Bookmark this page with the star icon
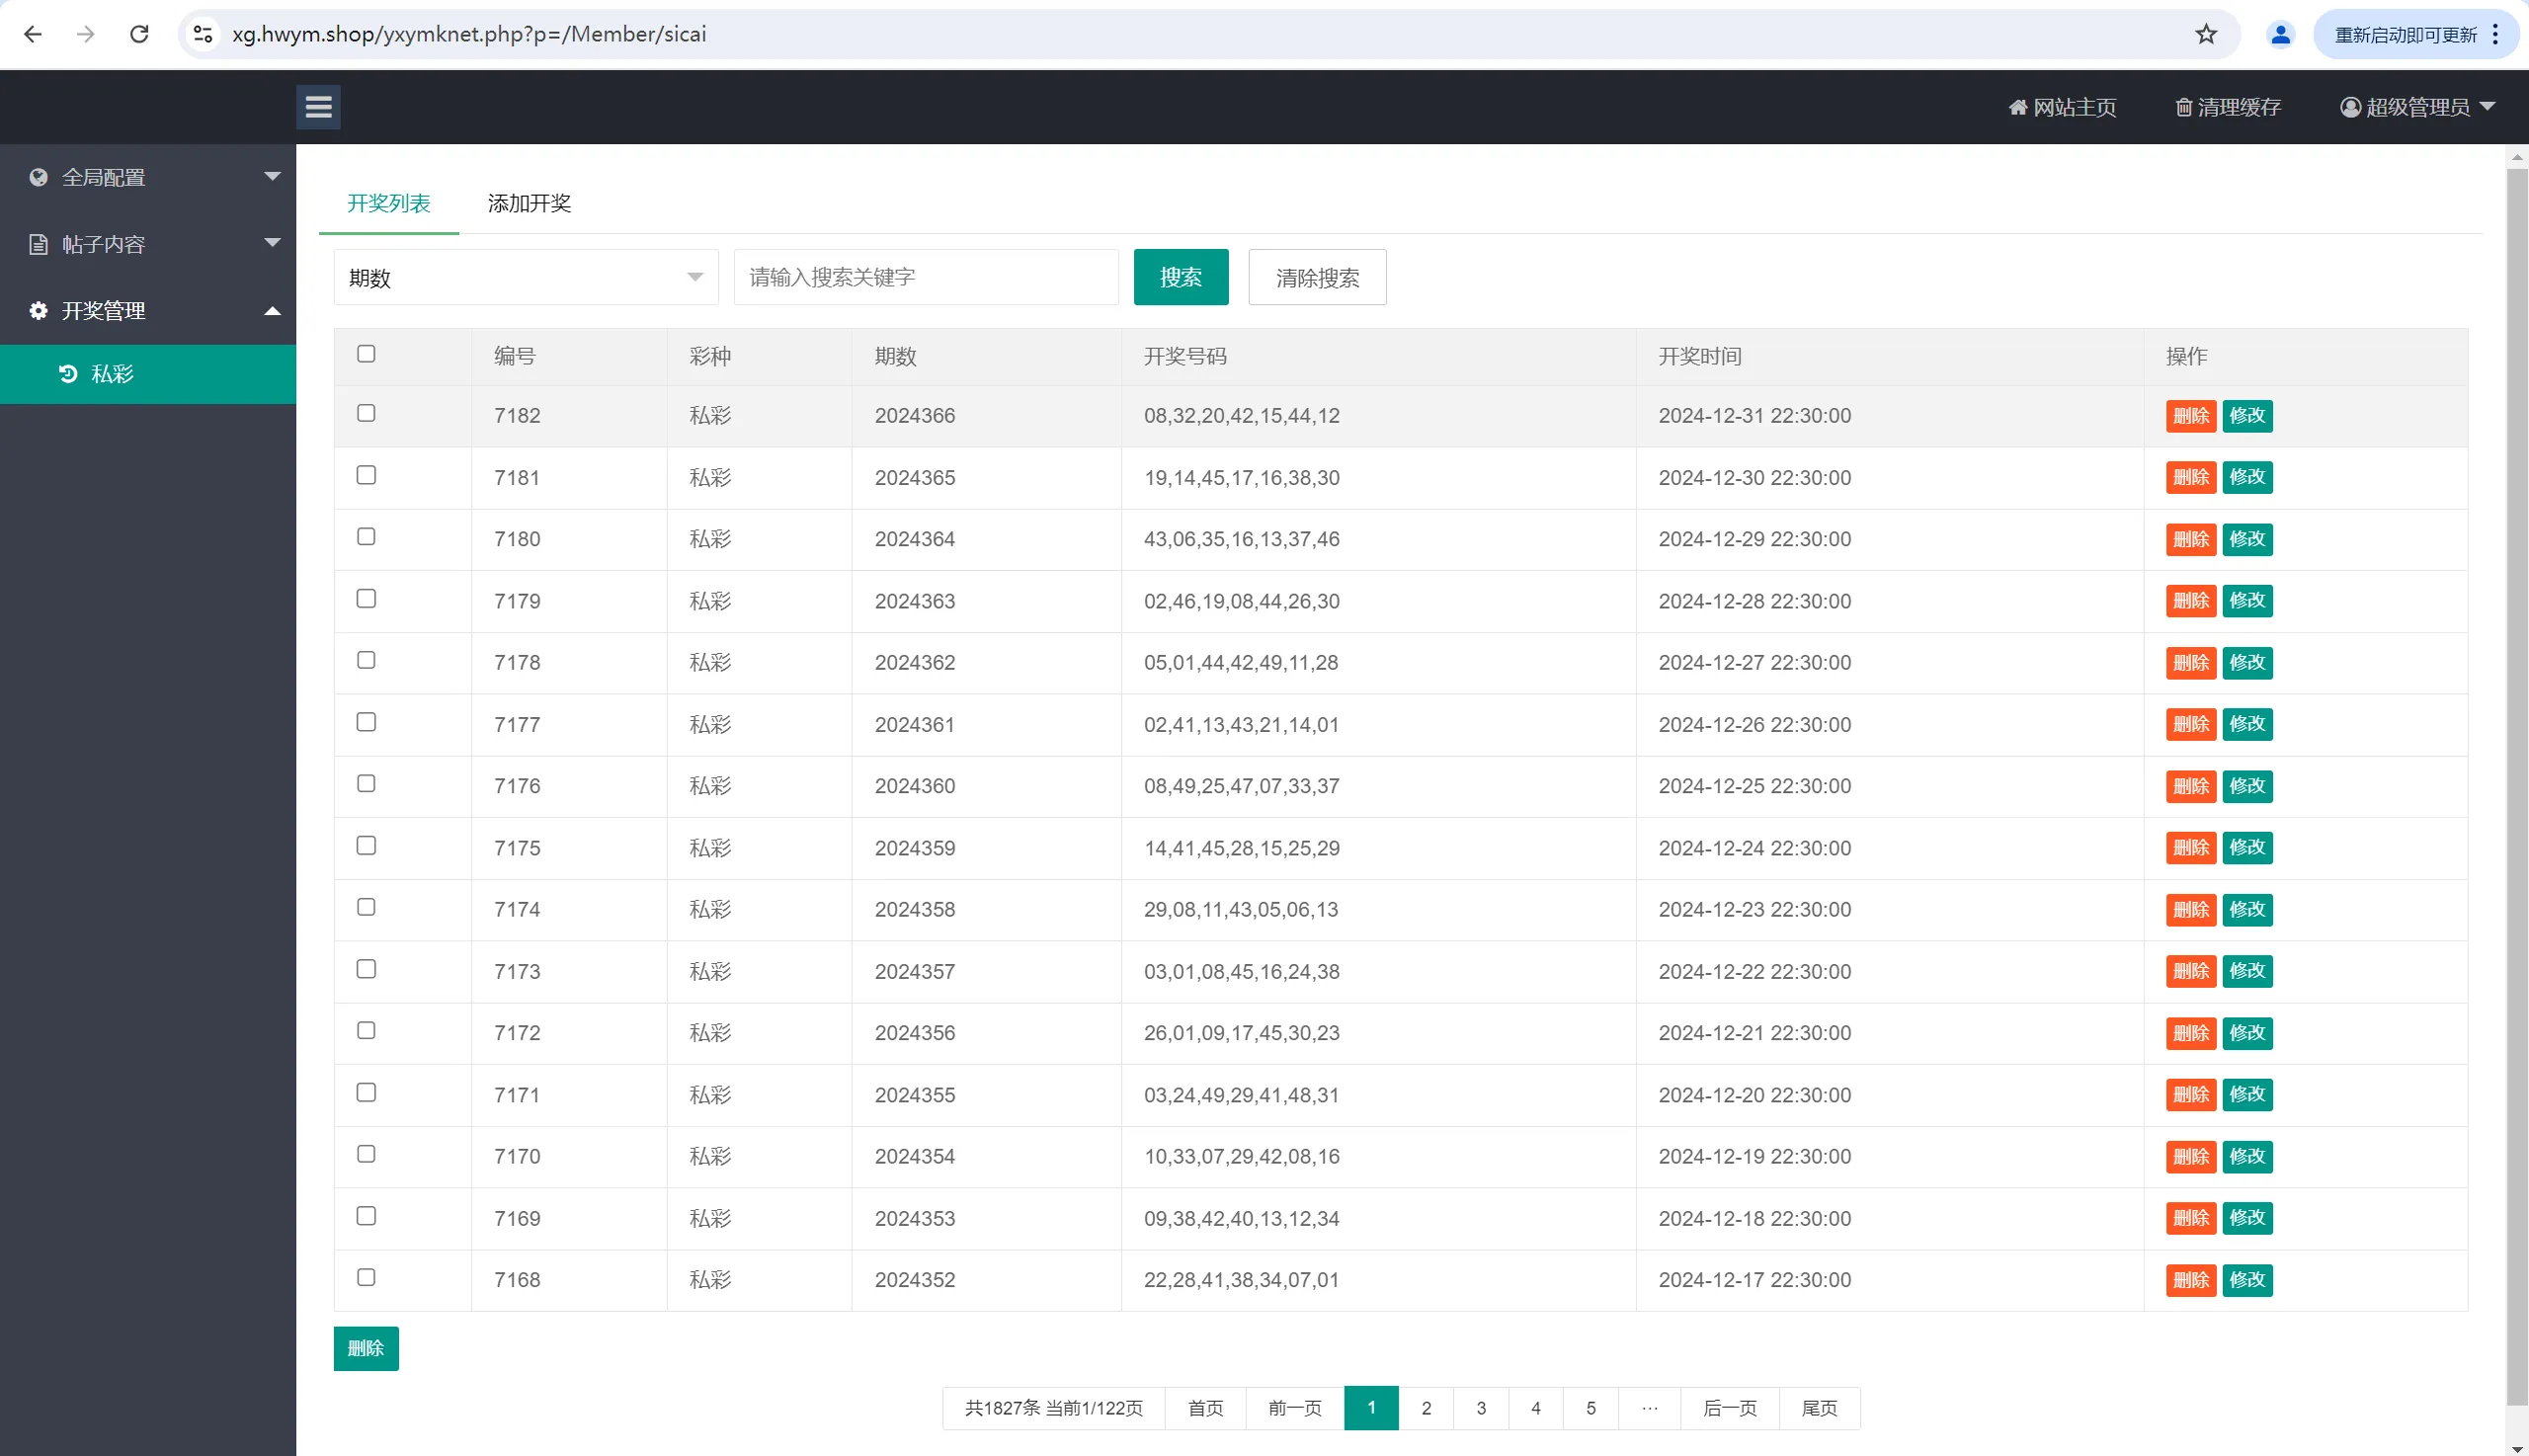Viewport: 2529px width, 1456px height. pos(2206,34)
